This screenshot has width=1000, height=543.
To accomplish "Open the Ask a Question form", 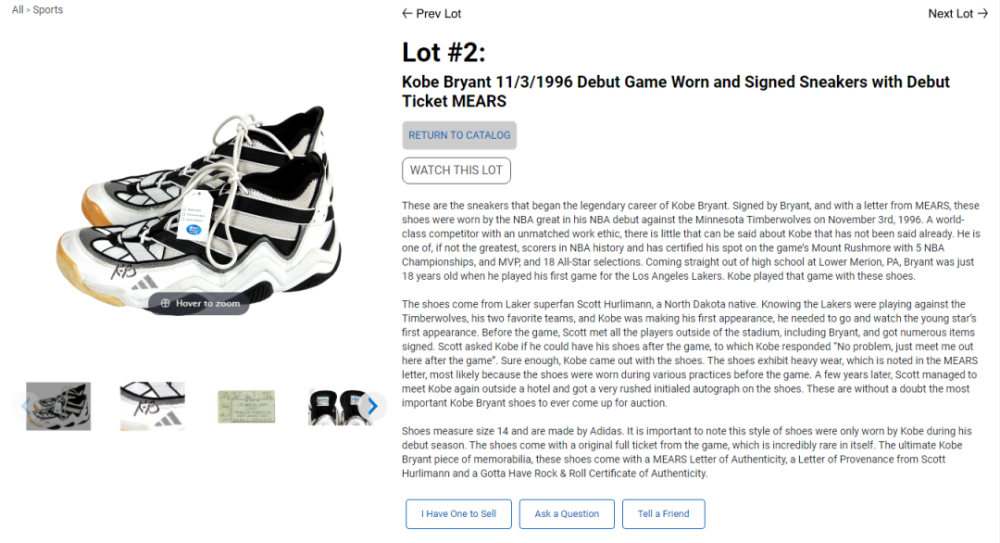I will (x=567, y=514).
